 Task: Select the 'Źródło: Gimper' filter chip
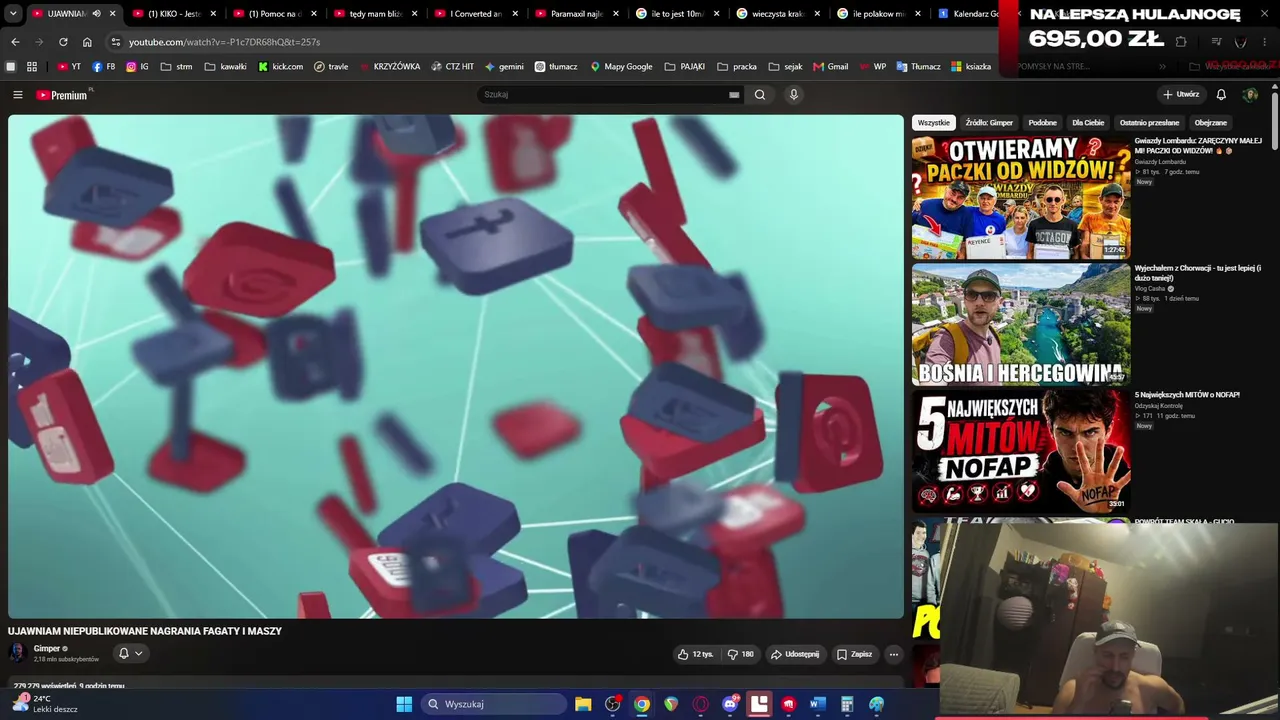tap(989, 123)
